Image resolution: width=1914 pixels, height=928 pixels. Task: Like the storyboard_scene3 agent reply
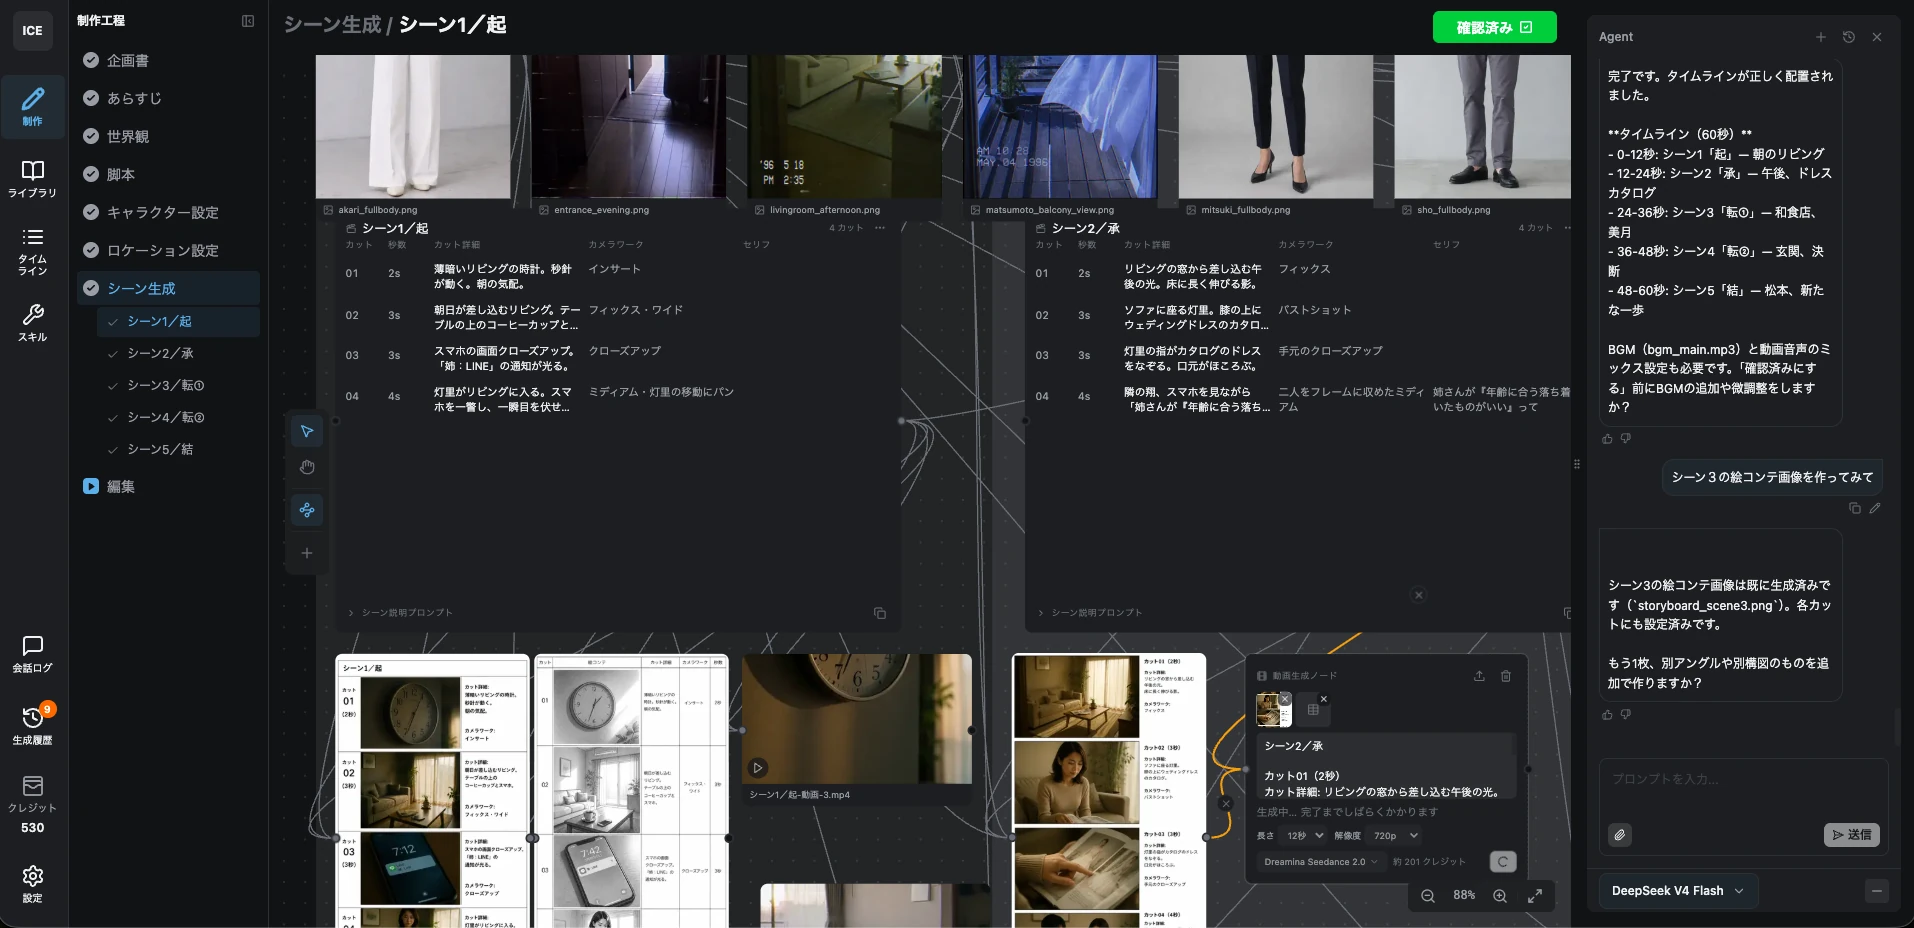click(1608, 714)
